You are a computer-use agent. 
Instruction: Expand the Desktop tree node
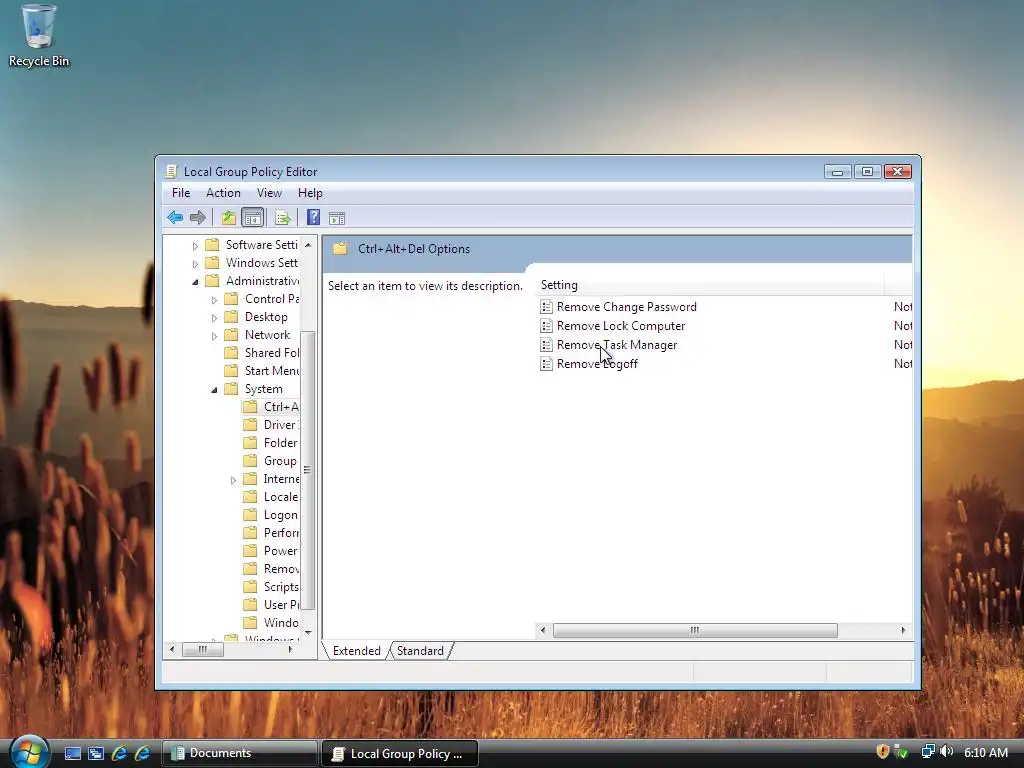(214, 318)
